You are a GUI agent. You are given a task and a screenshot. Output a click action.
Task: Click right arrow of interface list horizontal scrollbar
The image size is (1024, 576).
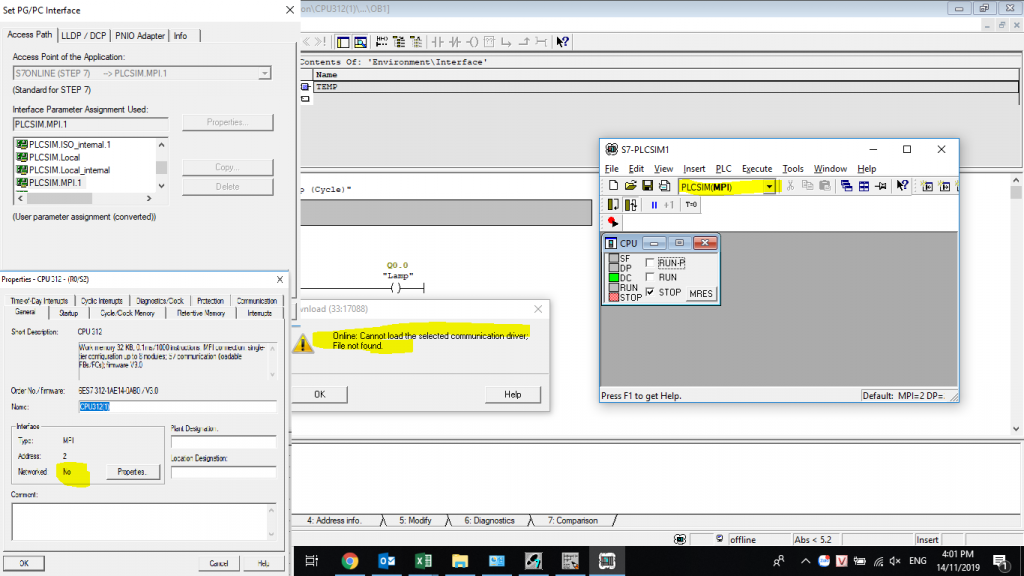pyautogui.click(x=149, y=198)
